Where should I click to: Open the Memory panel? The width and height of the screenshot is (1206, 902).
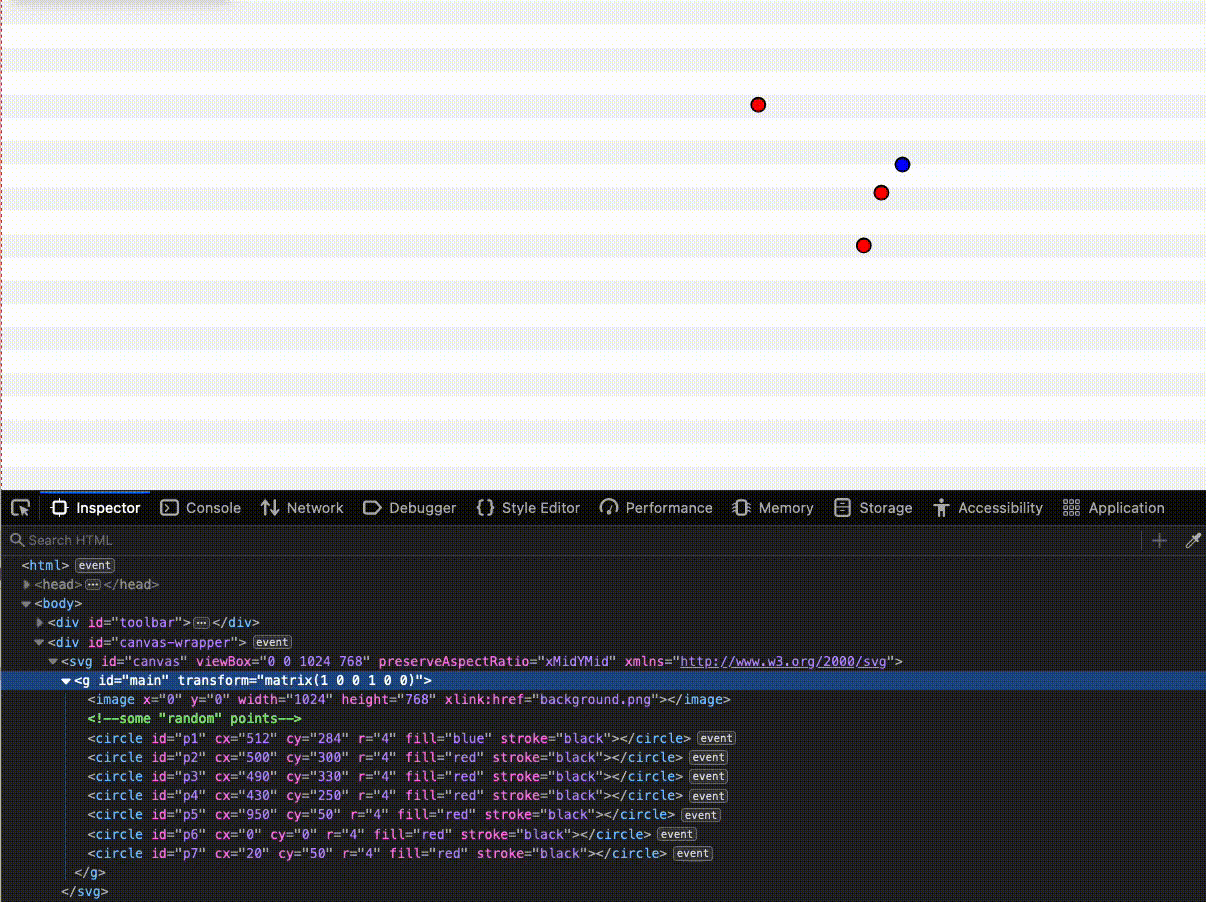coord(773,507)
